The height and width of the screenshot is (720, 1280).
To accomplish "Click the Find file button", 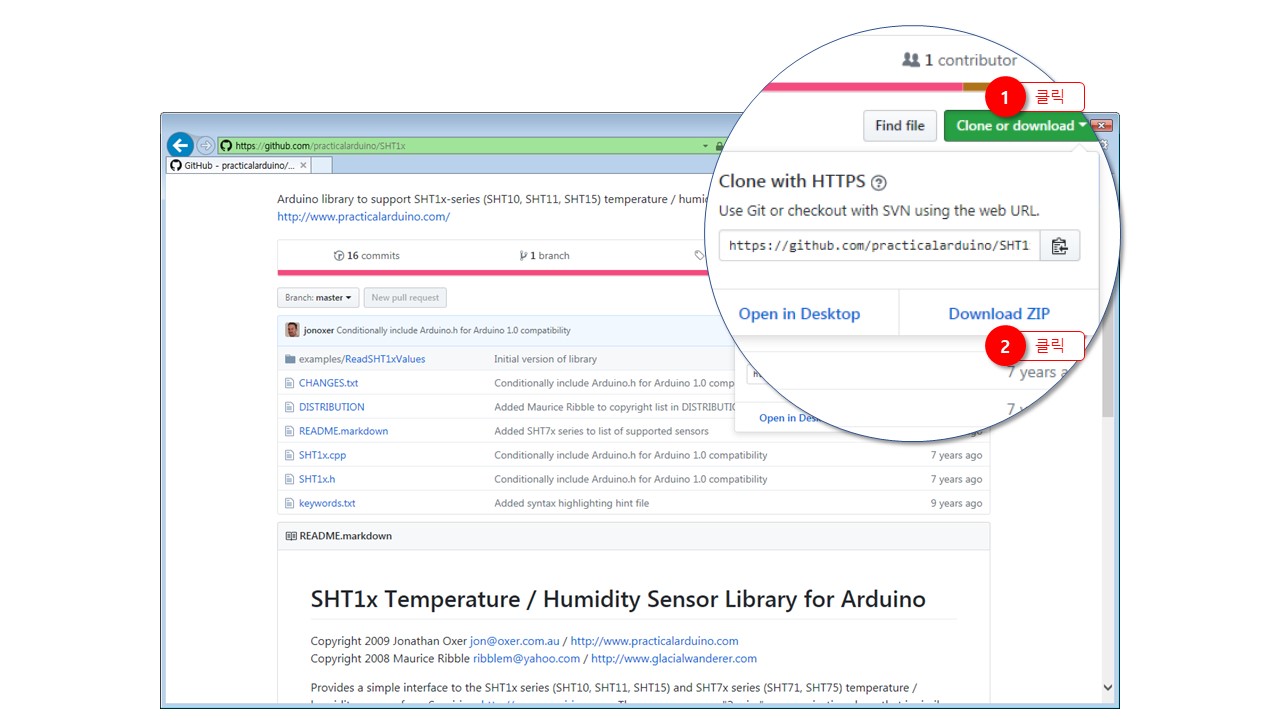I will [x=900, y=126].
